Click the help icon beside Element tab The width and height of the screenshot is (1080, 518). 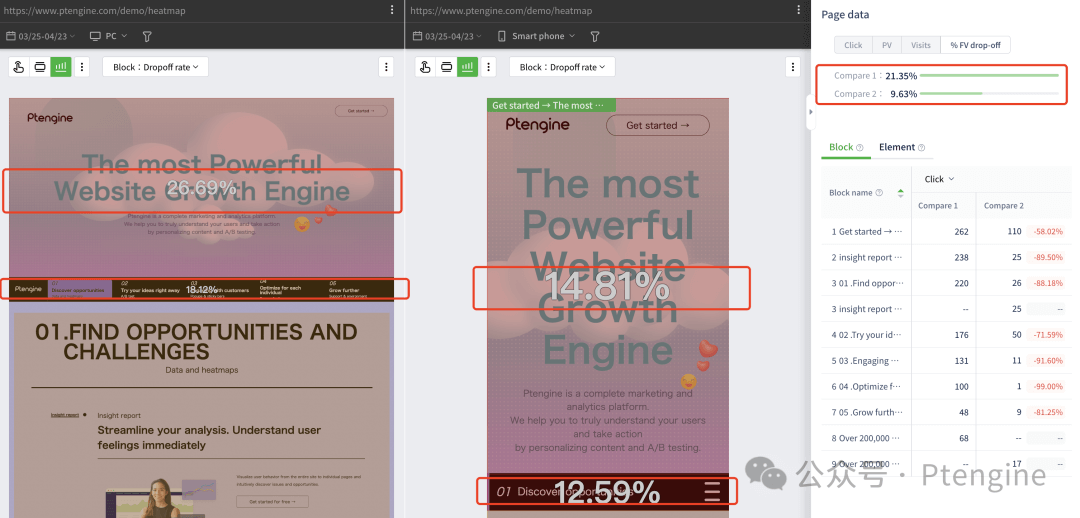click(x=921, y=148)
